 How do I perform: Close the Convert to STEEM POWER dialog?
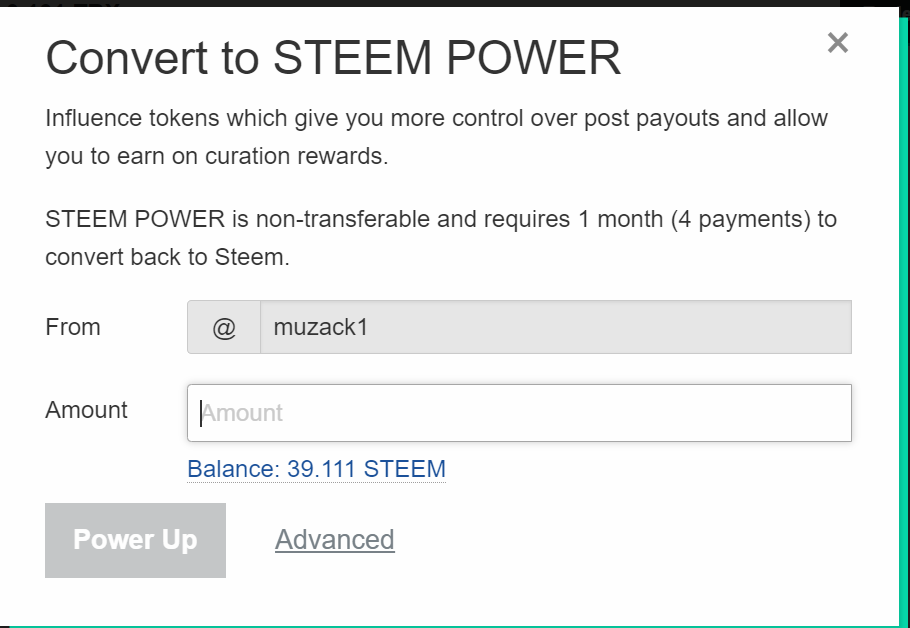point(837,42)
